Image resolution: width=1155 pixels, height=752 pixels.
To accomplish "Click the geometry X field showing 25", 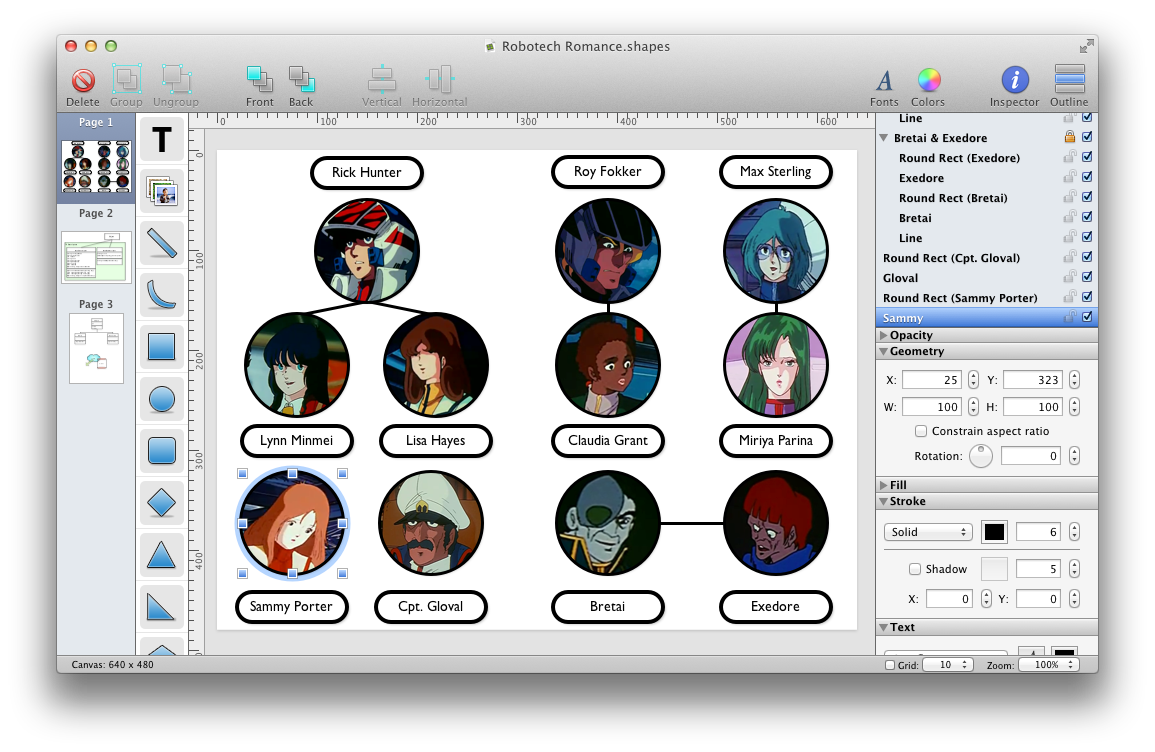I will pos(933,380).
